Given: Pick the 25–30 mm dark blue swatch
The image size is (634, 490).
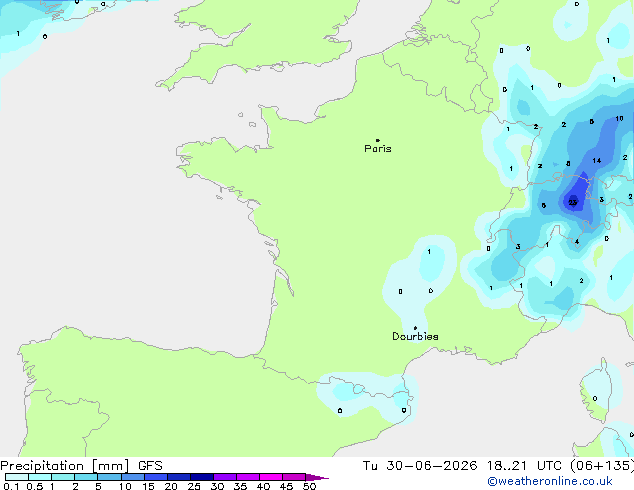Looking at the screenshot, I should [201, 477].
